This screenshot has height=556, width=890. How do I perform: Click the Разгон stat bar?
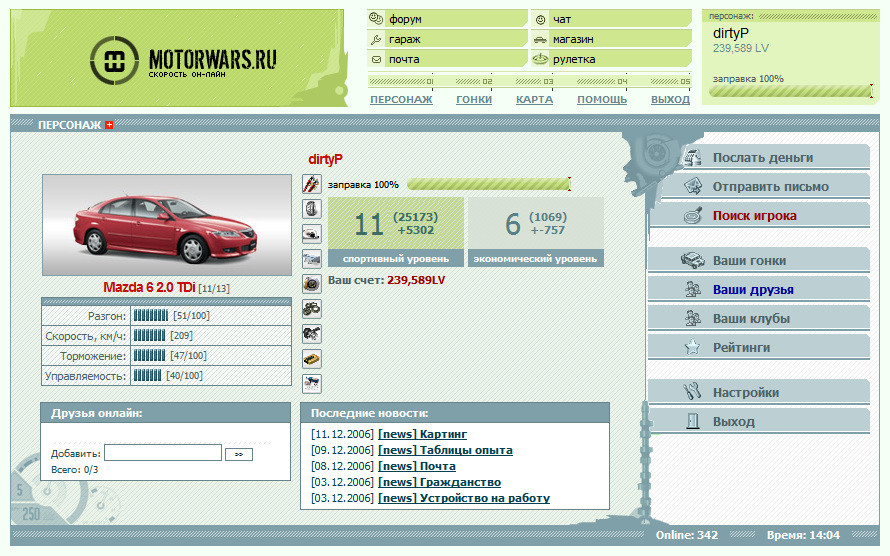pyautogui.click(x=150, y=315)
